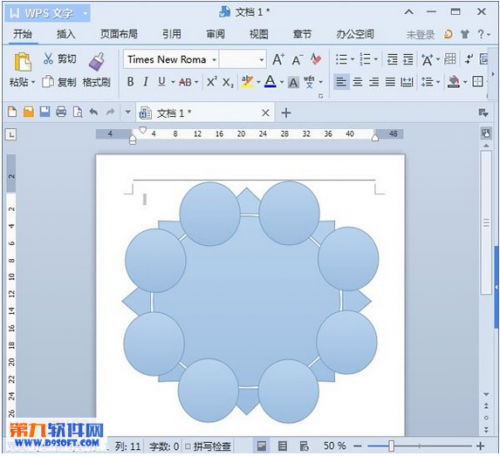500x456 pixels.
Task: Open the font size dropdown
Action: click(x=262, y=60)
